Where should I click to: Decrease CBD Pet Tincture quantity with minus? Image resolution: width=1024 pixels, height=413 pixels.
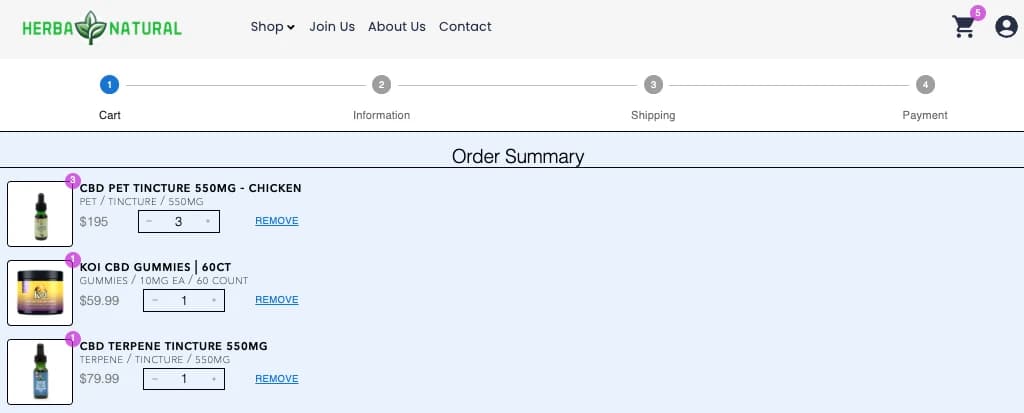pos(150,221)
